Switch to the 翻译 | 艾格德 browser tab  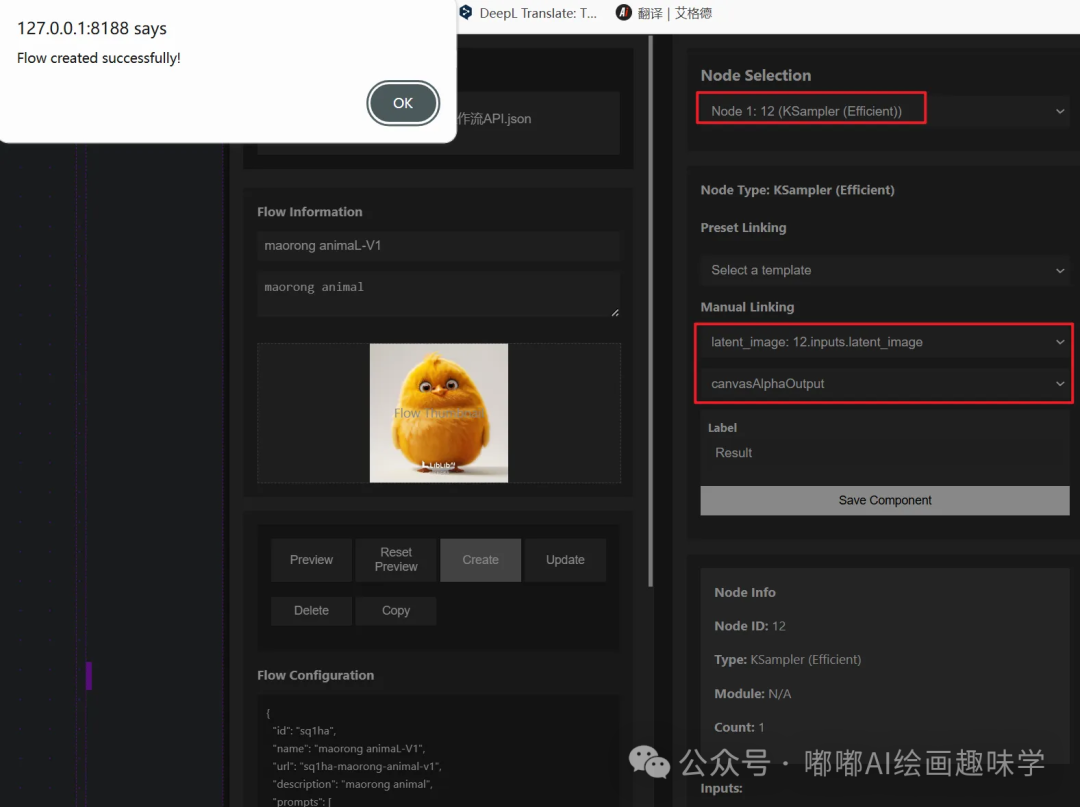(664, 13)
